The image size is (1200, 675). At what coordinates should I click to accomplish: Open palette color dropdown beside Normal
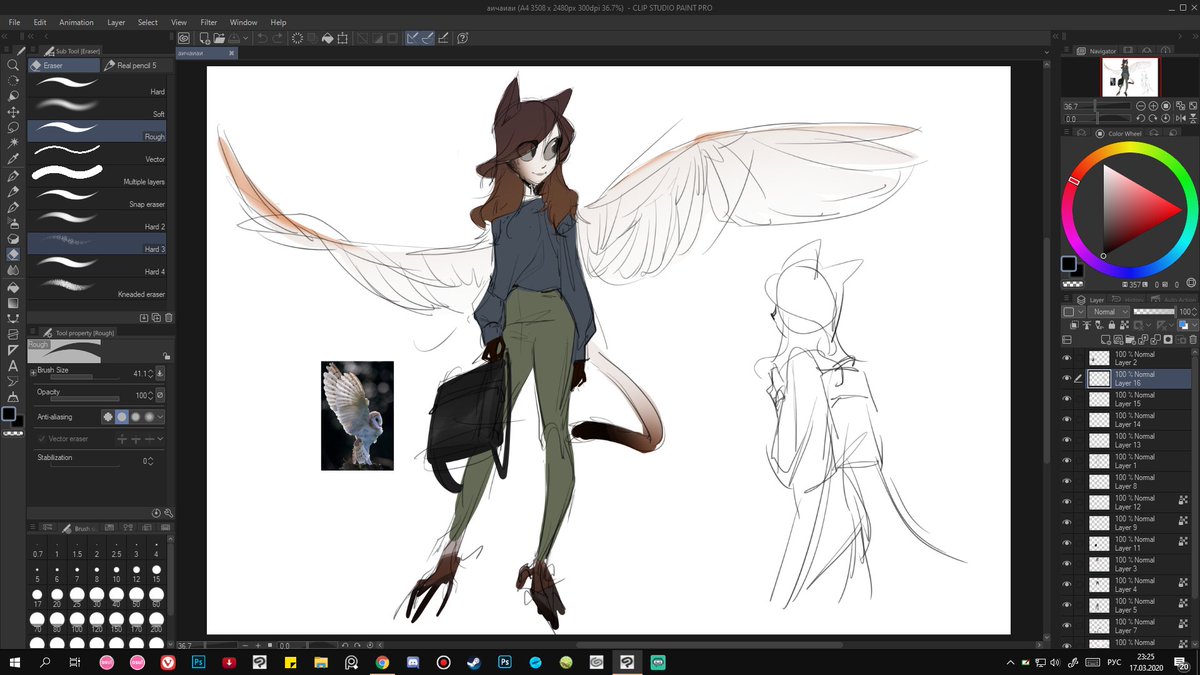1074,312
